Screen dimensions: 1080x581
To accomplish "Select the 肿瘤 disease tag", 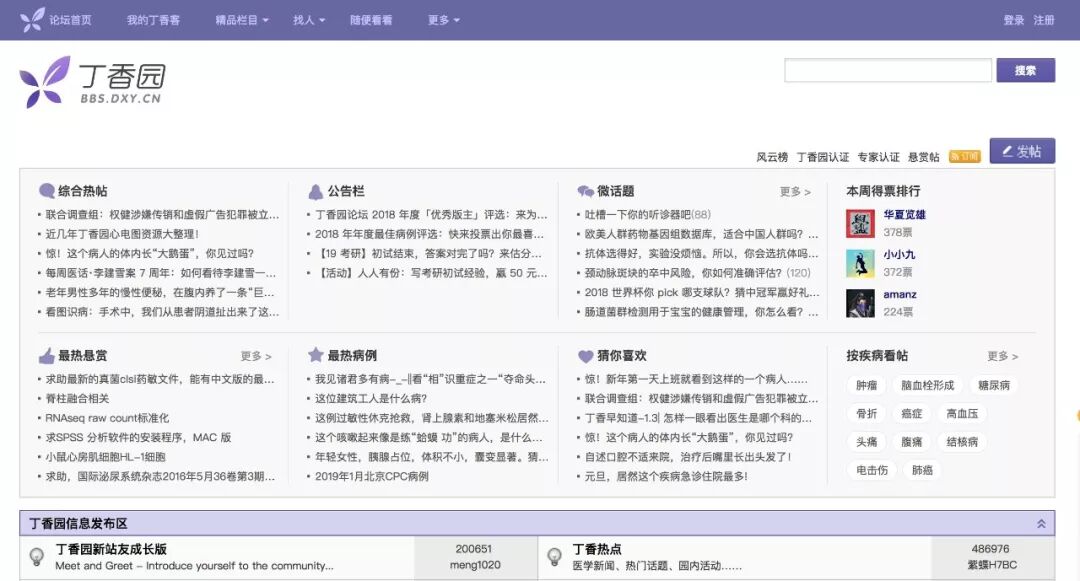I will tap(866, 385).
